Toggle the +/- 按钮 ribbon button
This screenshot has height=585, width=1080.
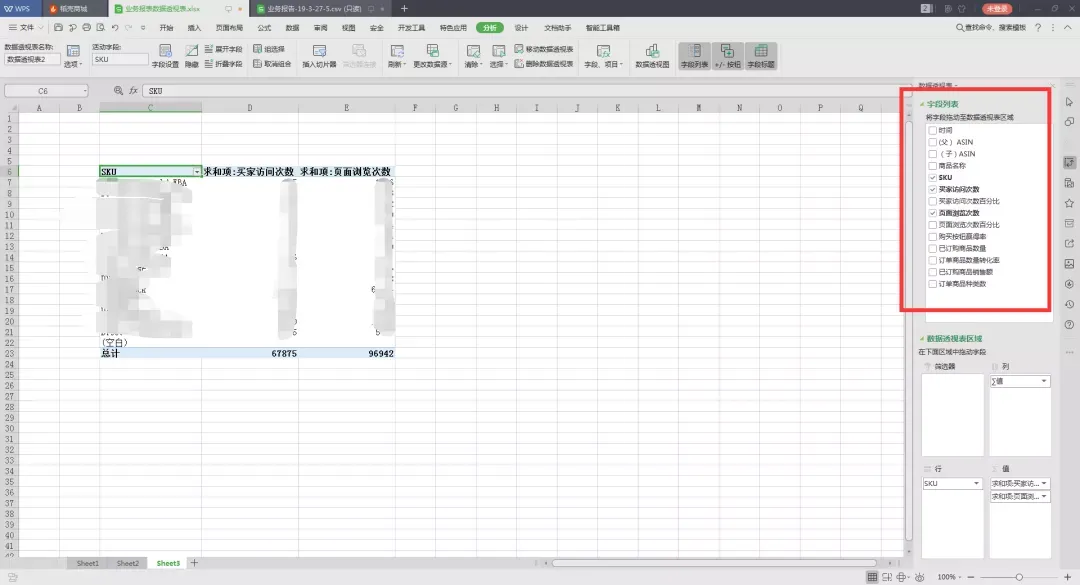727,56
